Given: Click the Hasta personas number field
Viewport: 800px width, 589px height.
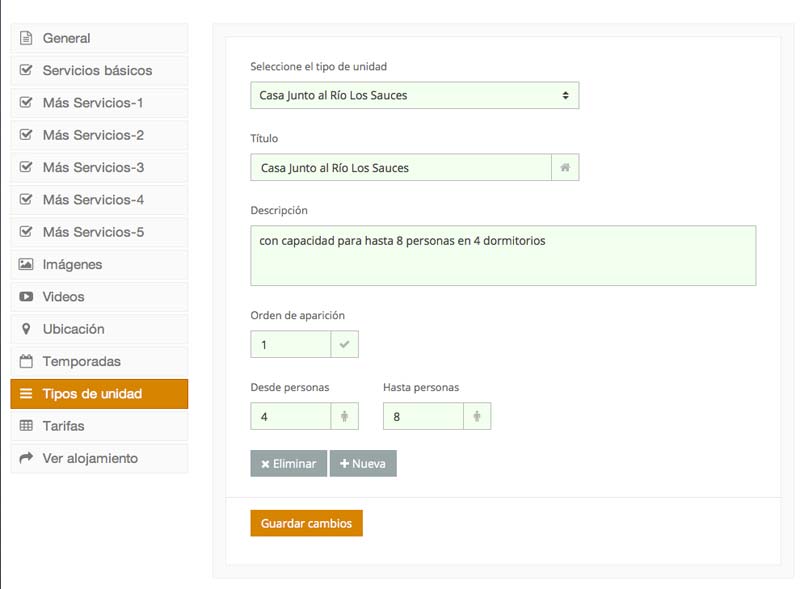Looking at the screenshot, I should [x=423, y=416].
